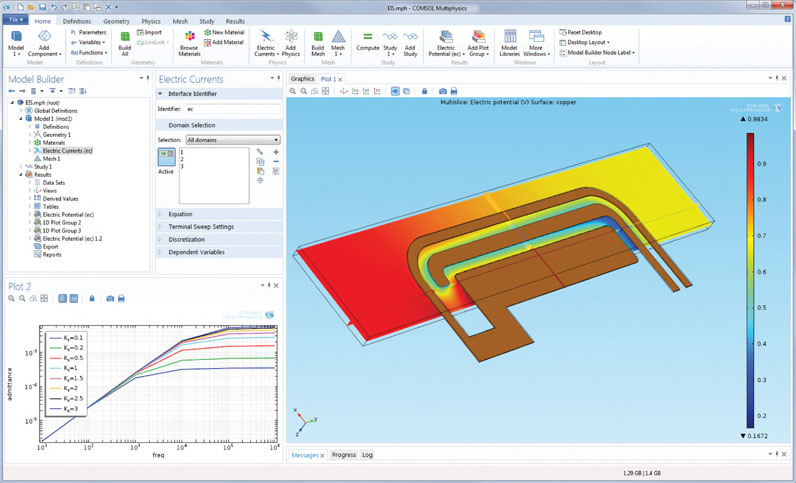Open the Add Plot Group dropdown

478,43
